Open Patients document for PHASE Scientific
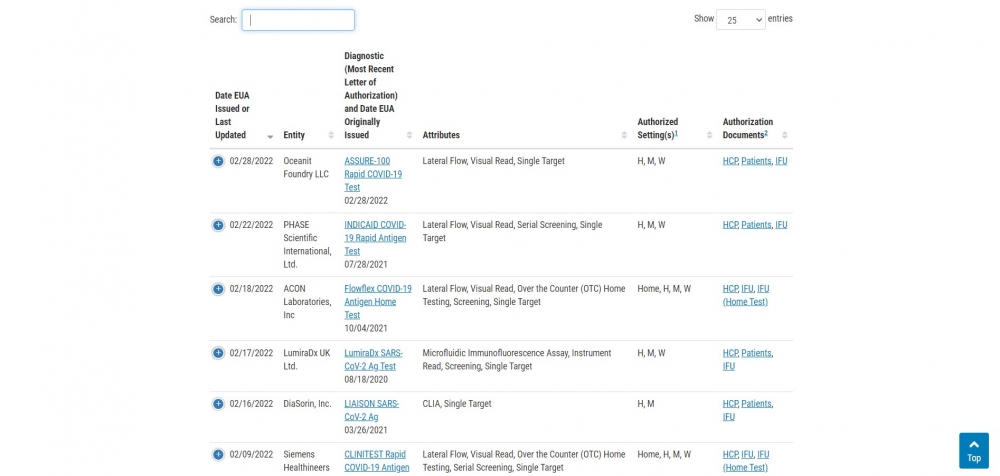Screen dimensions: 1000x476 click(x=756, y=225)
